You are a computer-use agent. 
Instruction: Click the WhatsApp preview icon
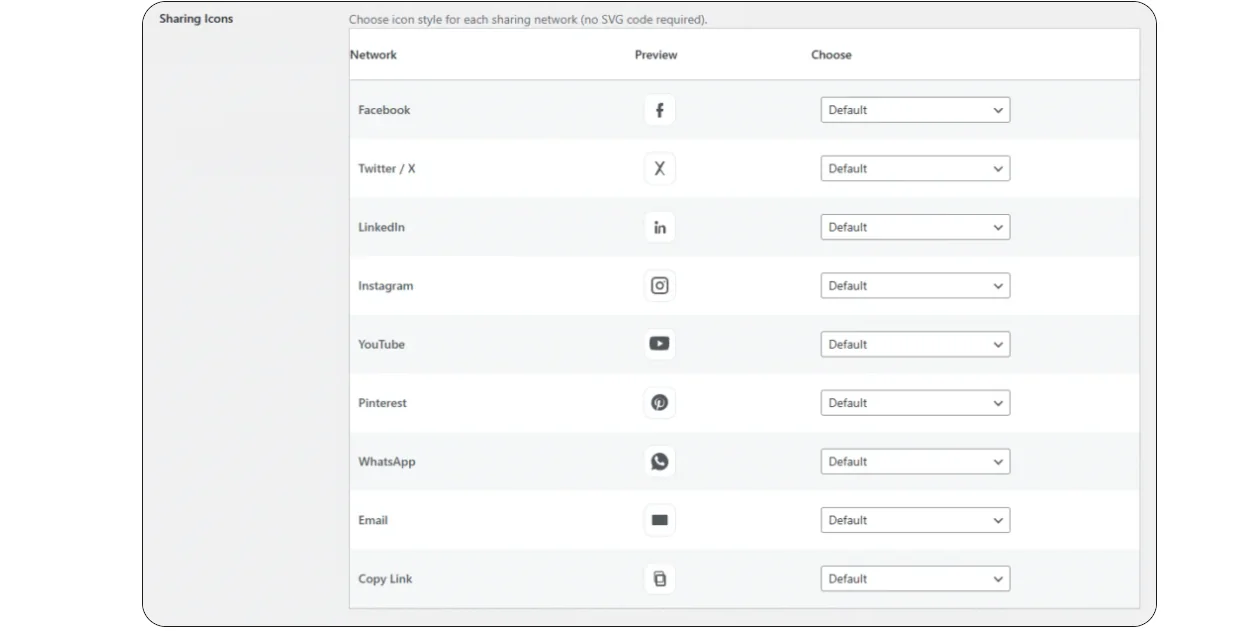tap(659, 461)
